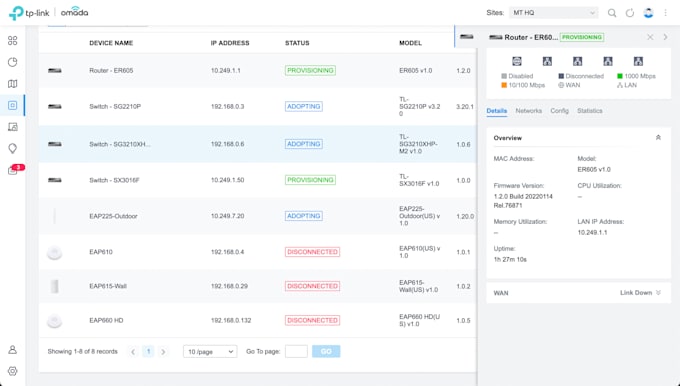Click the Switch - SG2210P device icon

[55, 106]
